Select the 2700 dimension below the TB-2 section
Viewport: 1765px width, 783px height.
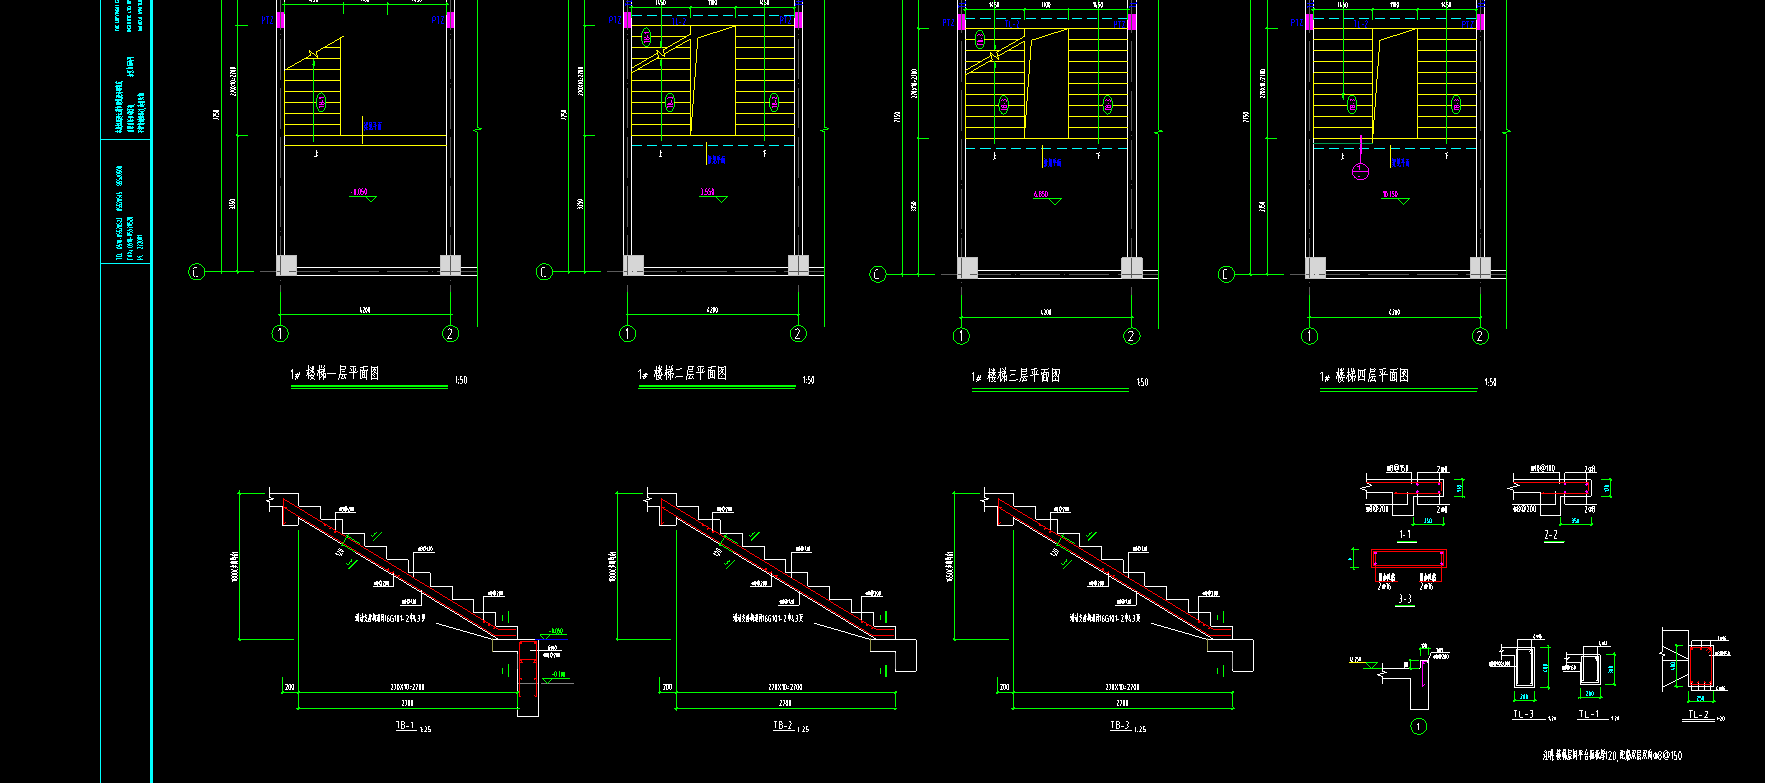784,703
